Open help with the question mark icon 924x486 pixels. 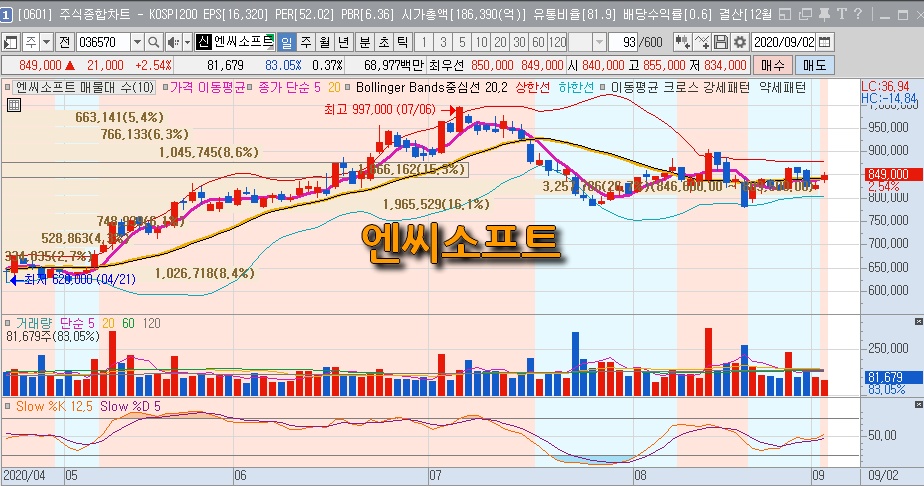858,14
